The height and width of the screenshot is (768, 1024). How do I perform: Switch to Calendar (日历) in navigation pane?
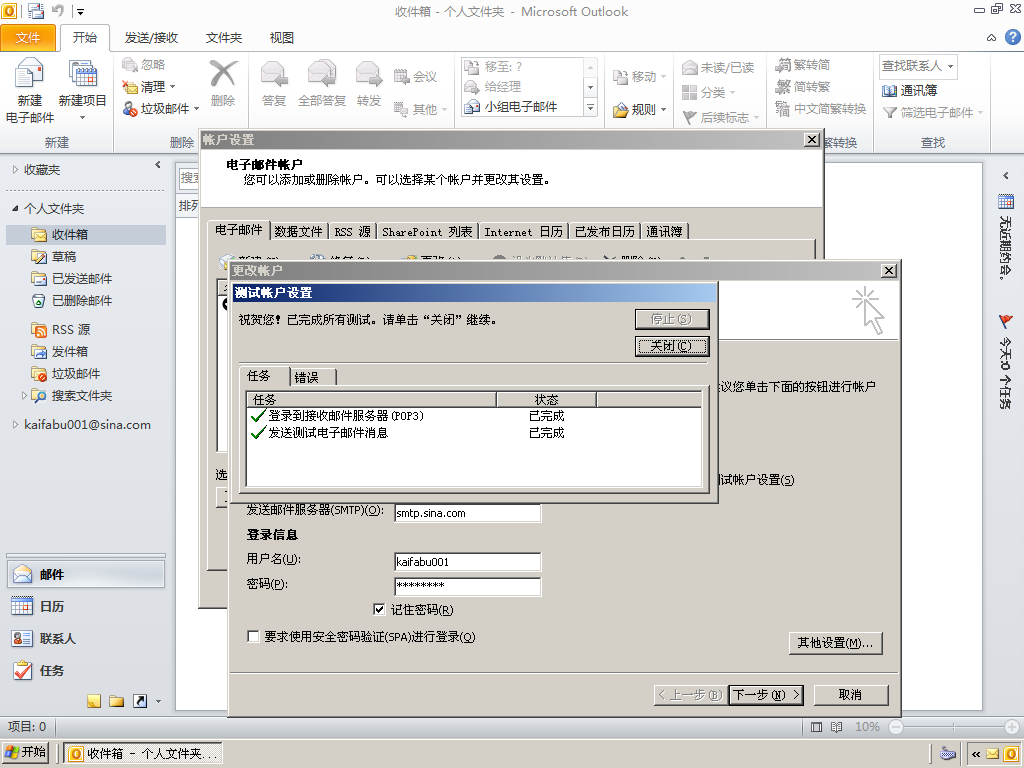coord(86,607)
